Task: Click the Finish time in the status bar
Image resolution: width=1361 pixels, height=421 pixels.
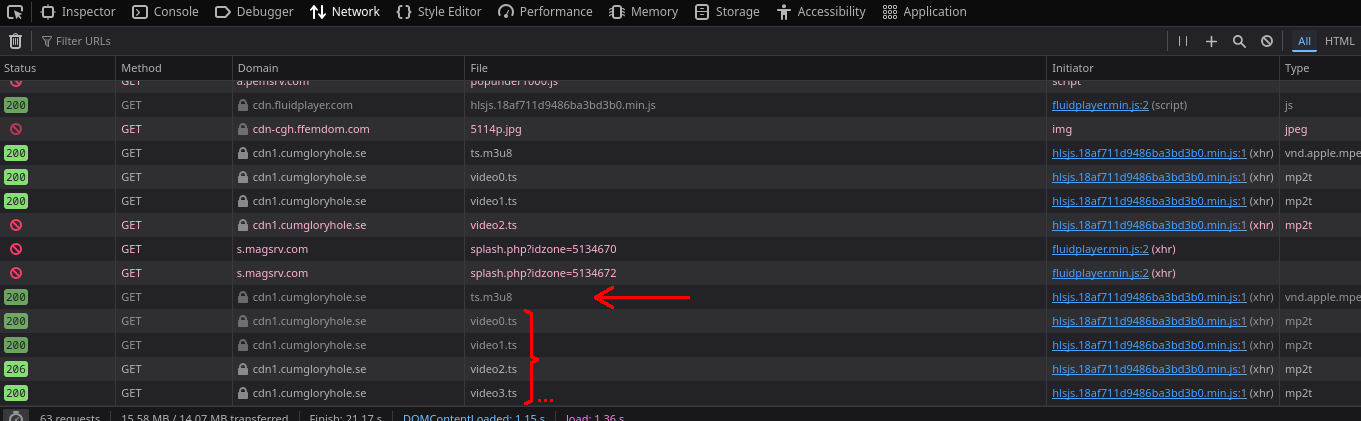Action: pyautogui.click(x=345, y=417)
